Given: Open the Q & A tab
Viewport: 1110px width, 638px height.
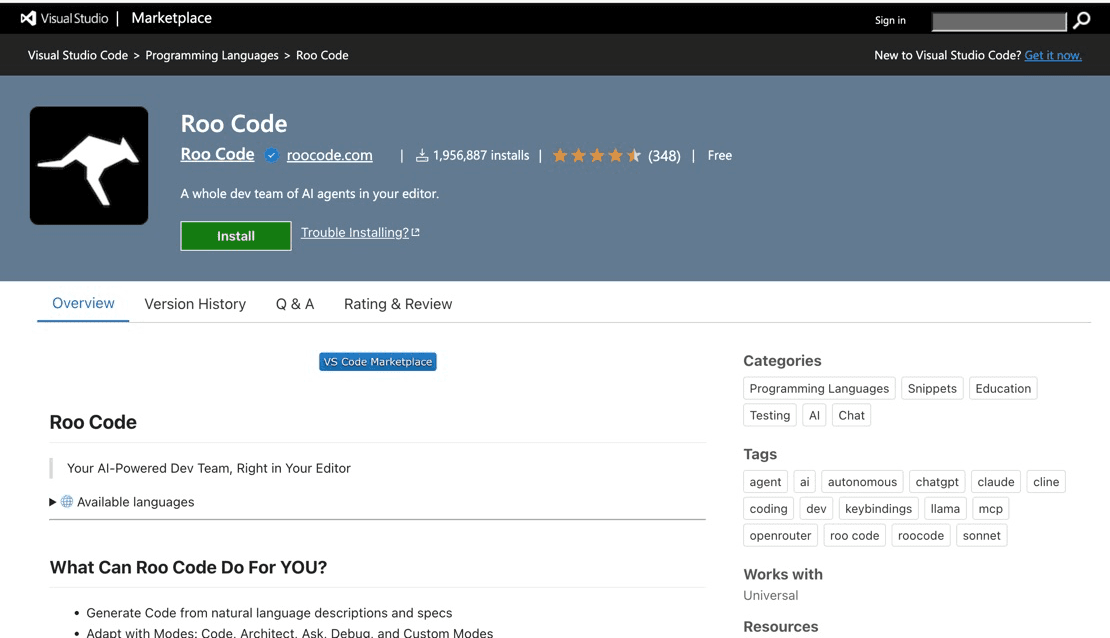Looking at the screenshot, I should [295, 304].
